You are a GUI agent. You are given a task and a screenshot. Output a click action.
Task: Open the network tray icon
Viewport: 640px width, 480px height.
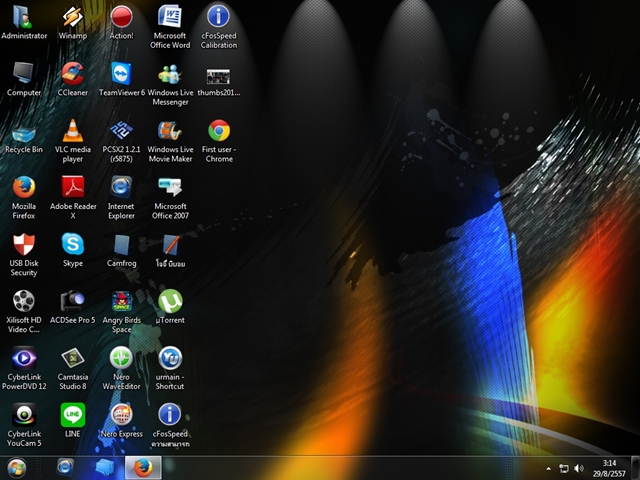click(564, 468)
